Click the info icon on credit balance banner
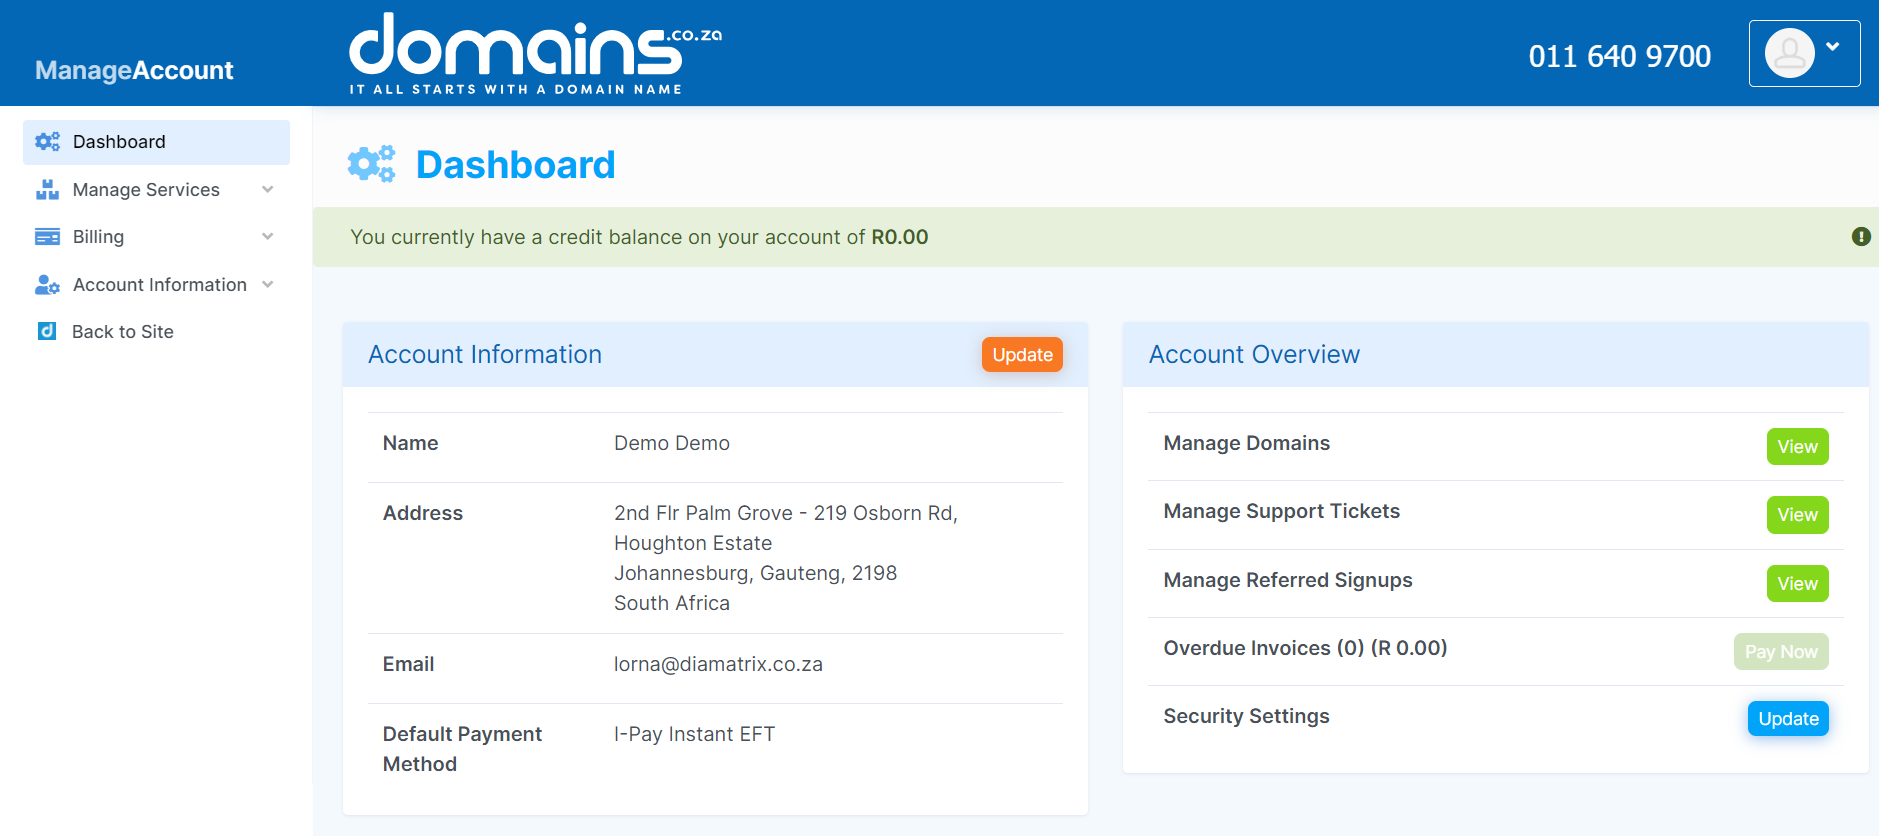 (1860, 237)
